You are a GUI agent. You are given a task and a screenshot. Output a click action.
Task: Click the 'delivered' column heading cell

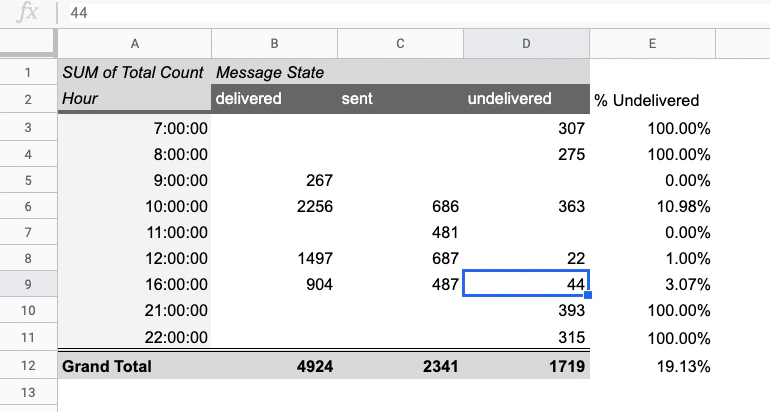[275, 99]
